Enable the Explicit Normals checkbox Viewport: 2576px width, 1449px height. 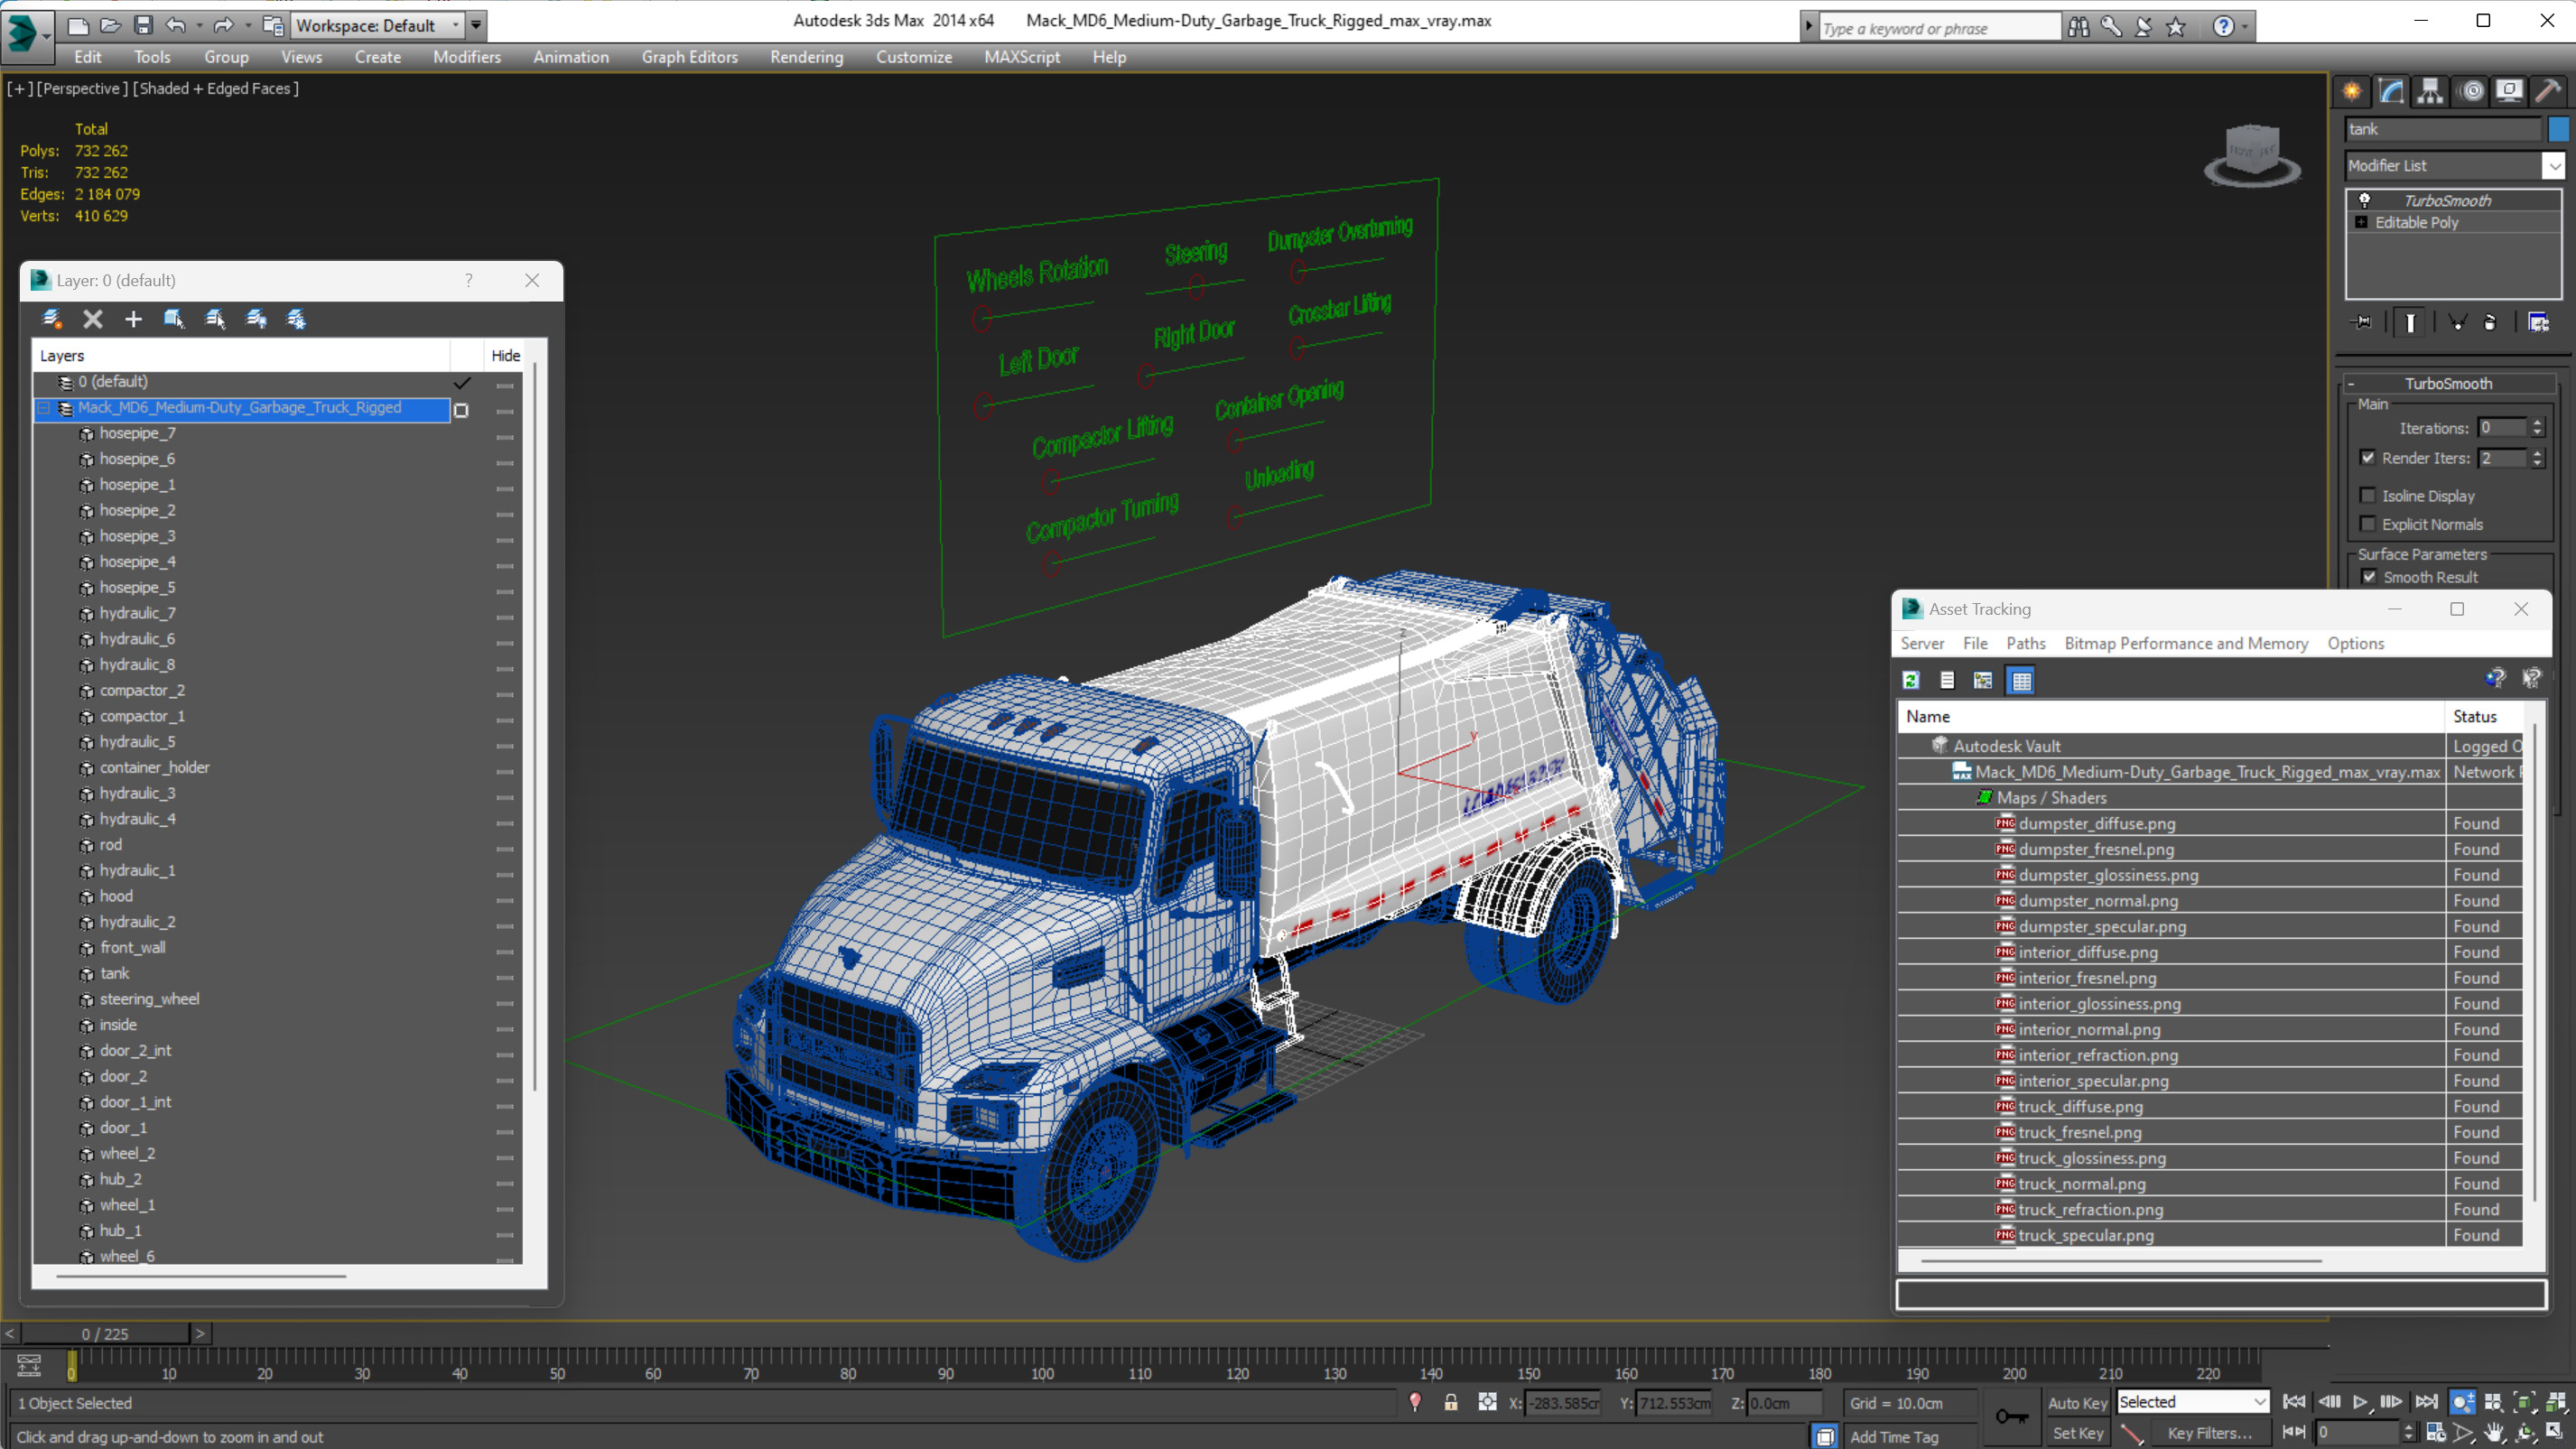2368,524
